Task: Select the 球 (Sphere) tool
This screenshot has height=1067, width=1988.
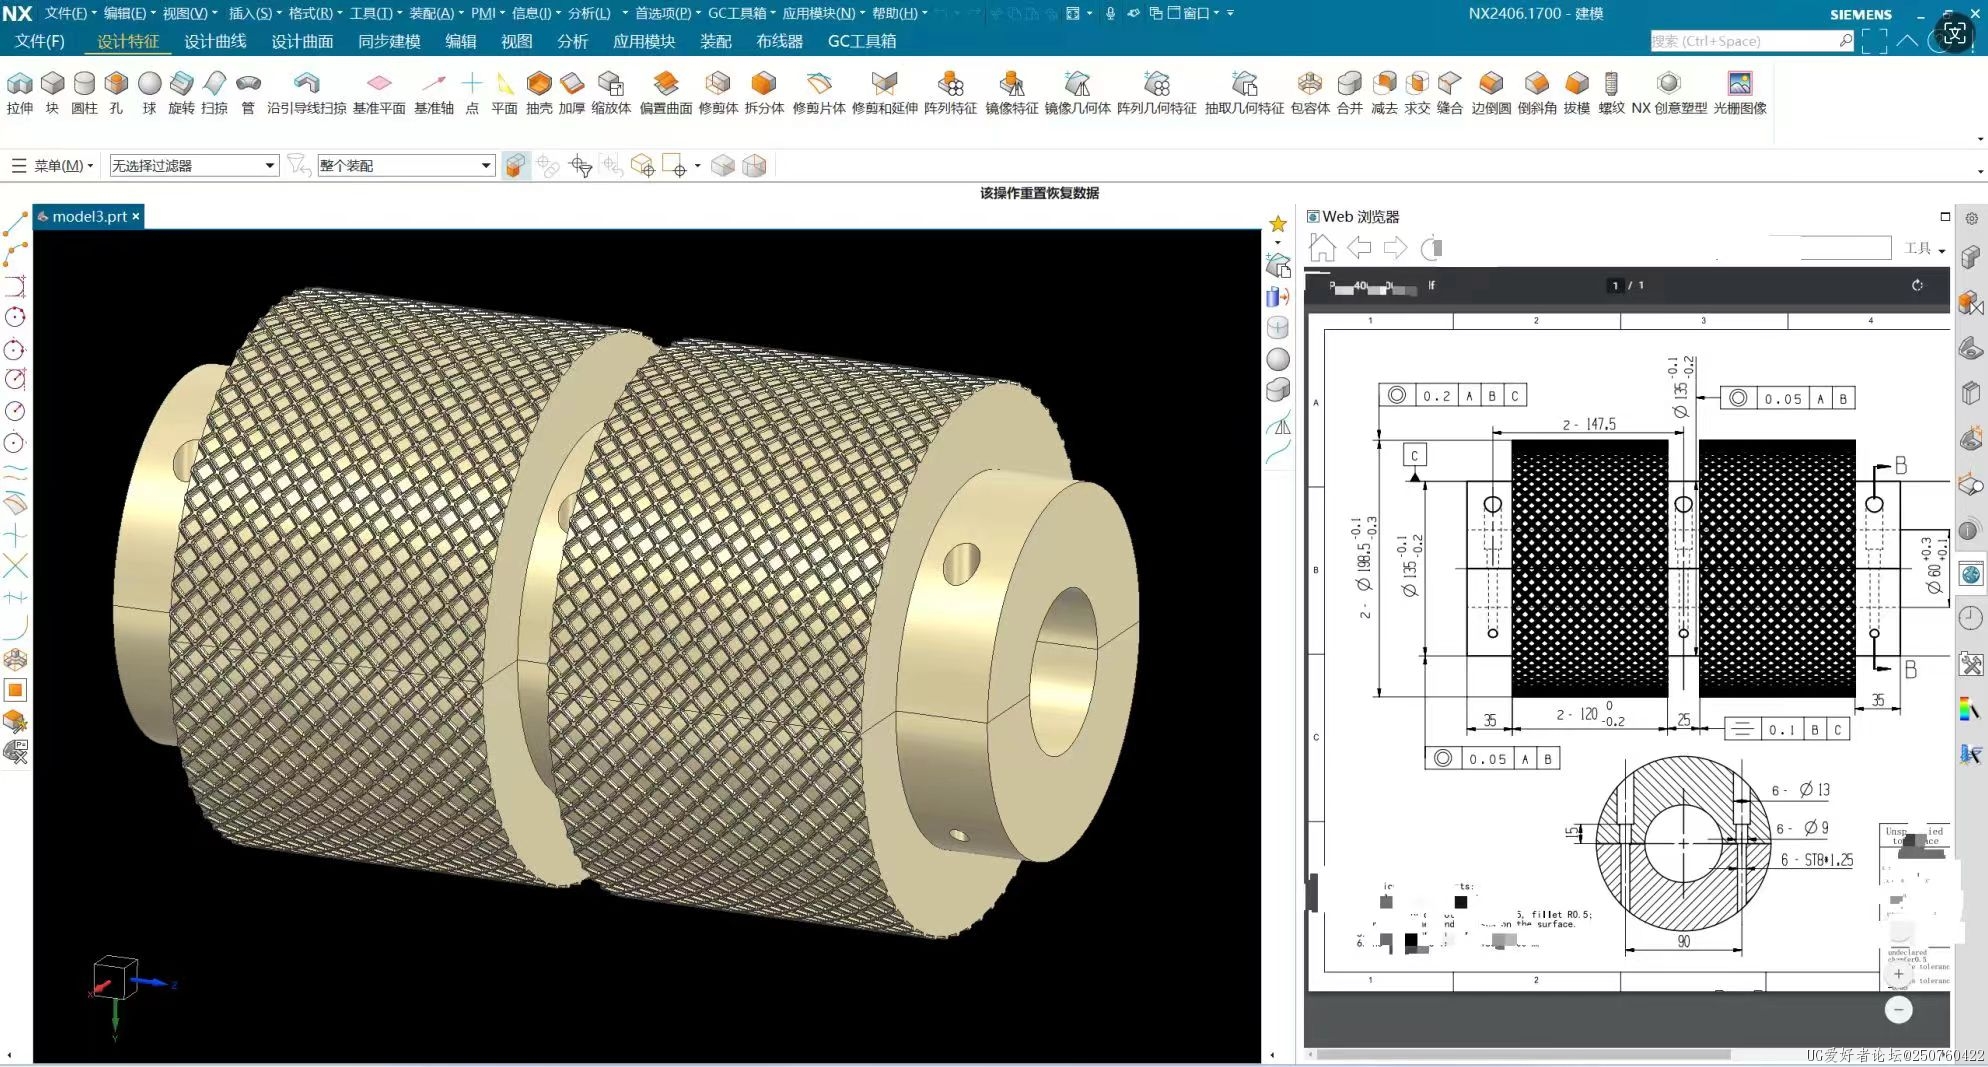Action: 149,92
